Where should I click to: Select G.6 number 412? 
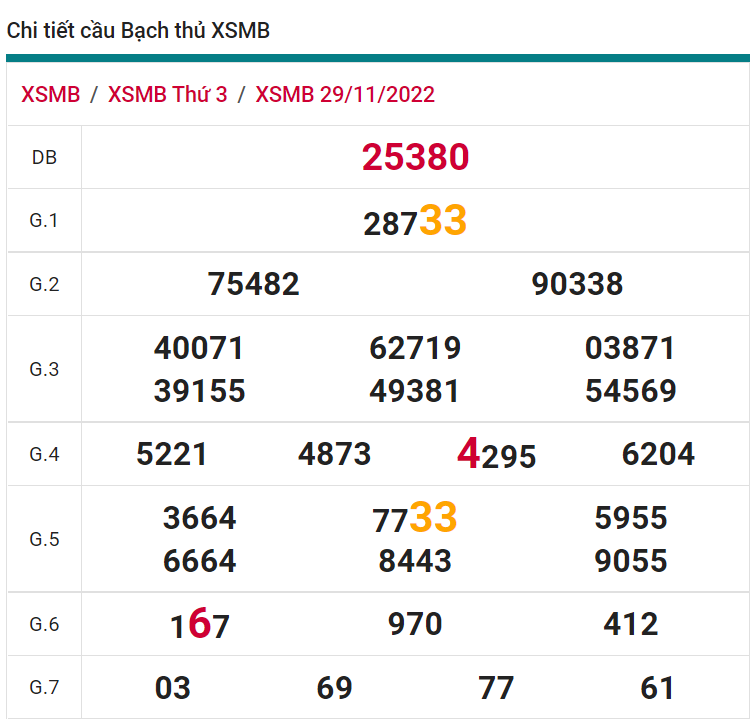630,625
